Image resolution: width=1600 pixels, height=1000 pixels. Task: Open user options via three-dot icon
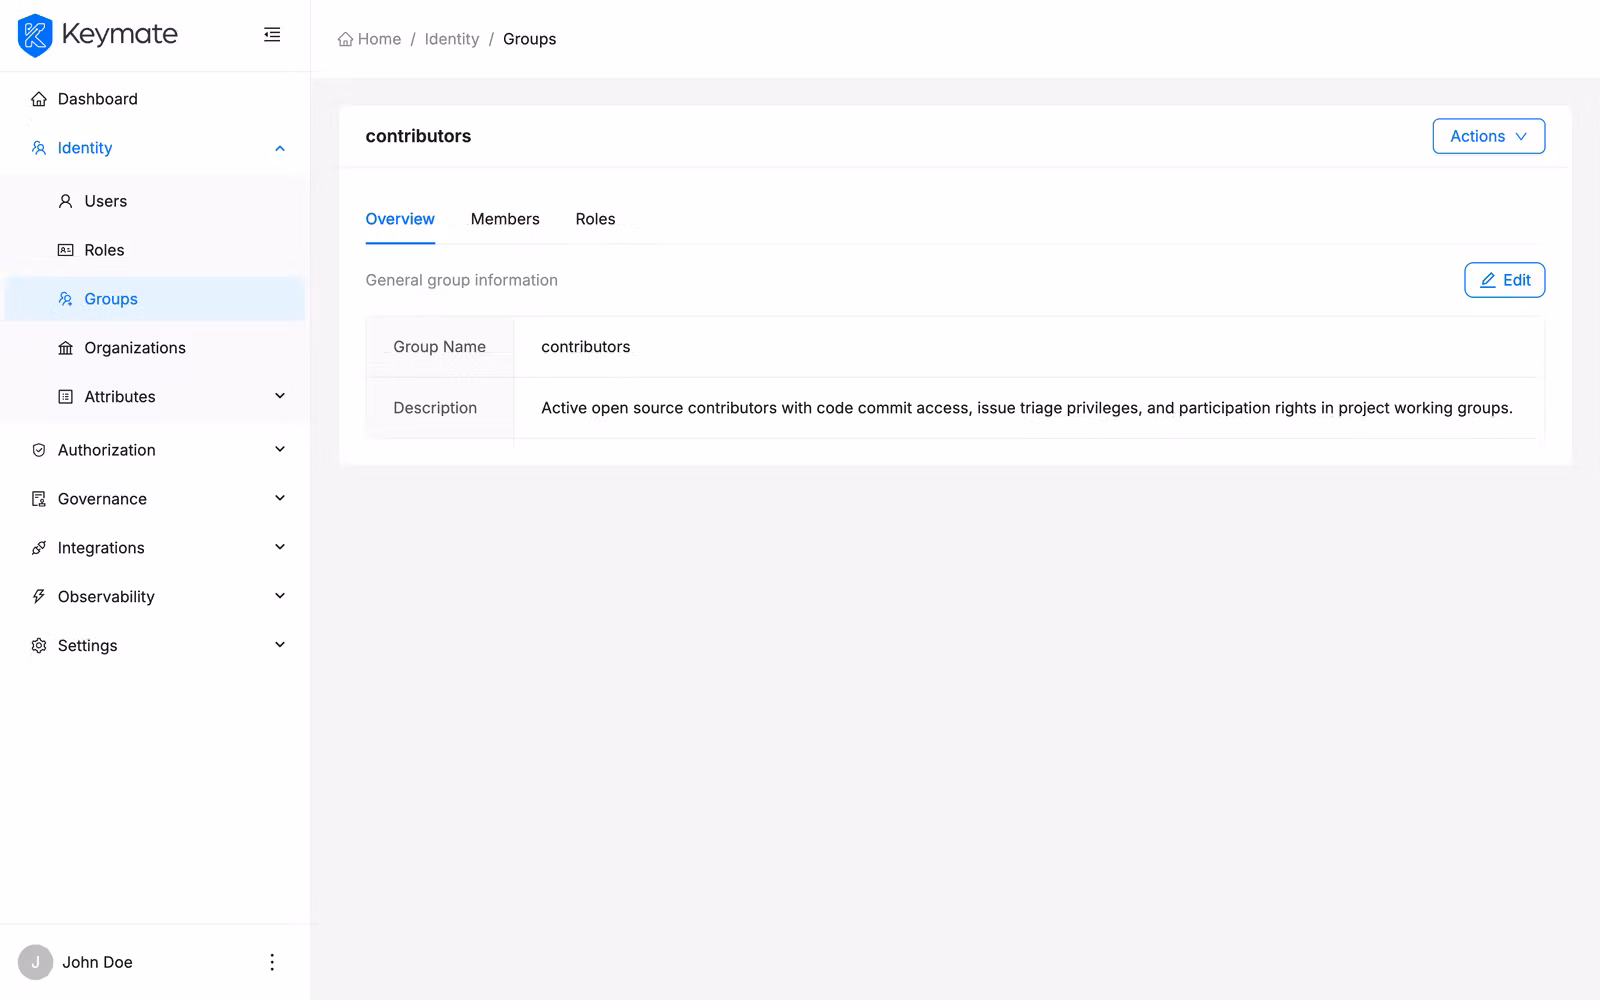click(x=272, y=962)
